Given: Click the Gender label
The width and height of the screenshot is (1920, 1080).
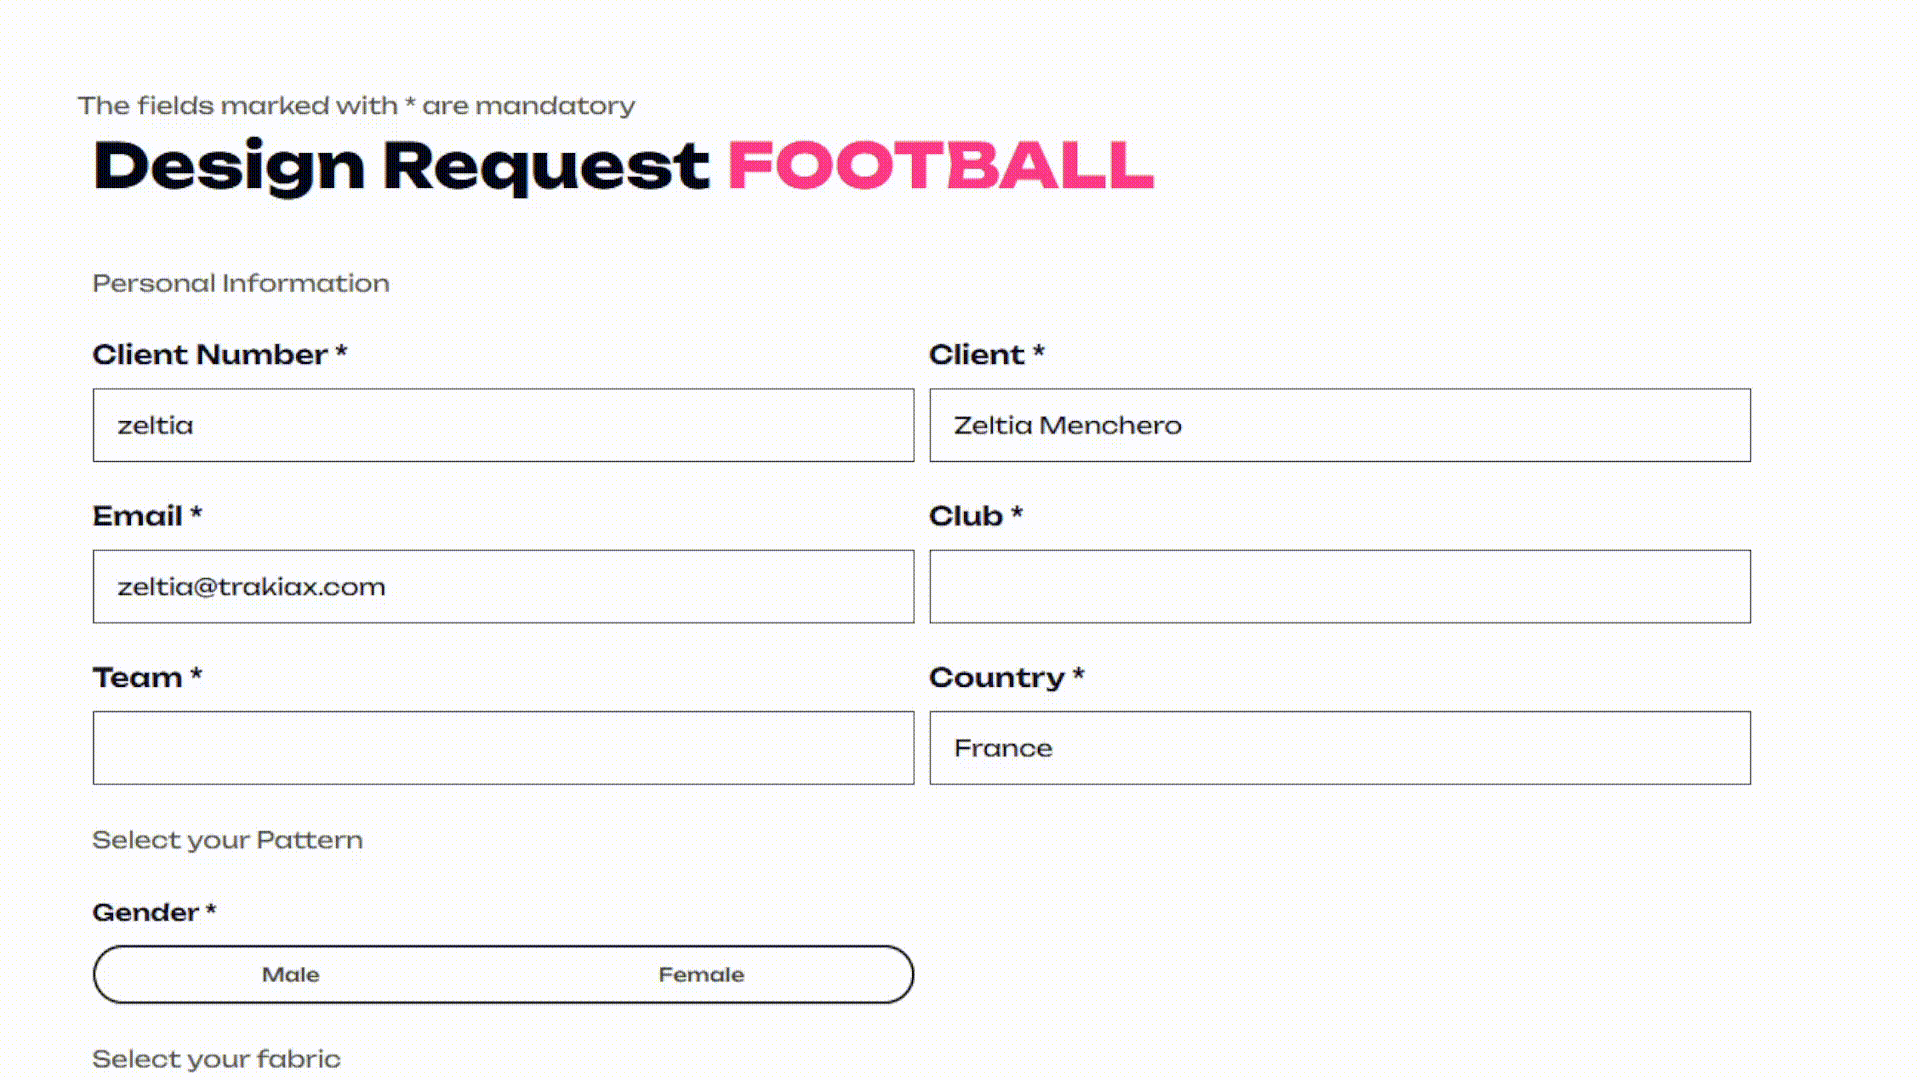Looking at the screenshot, I should (x=146, y=912).
